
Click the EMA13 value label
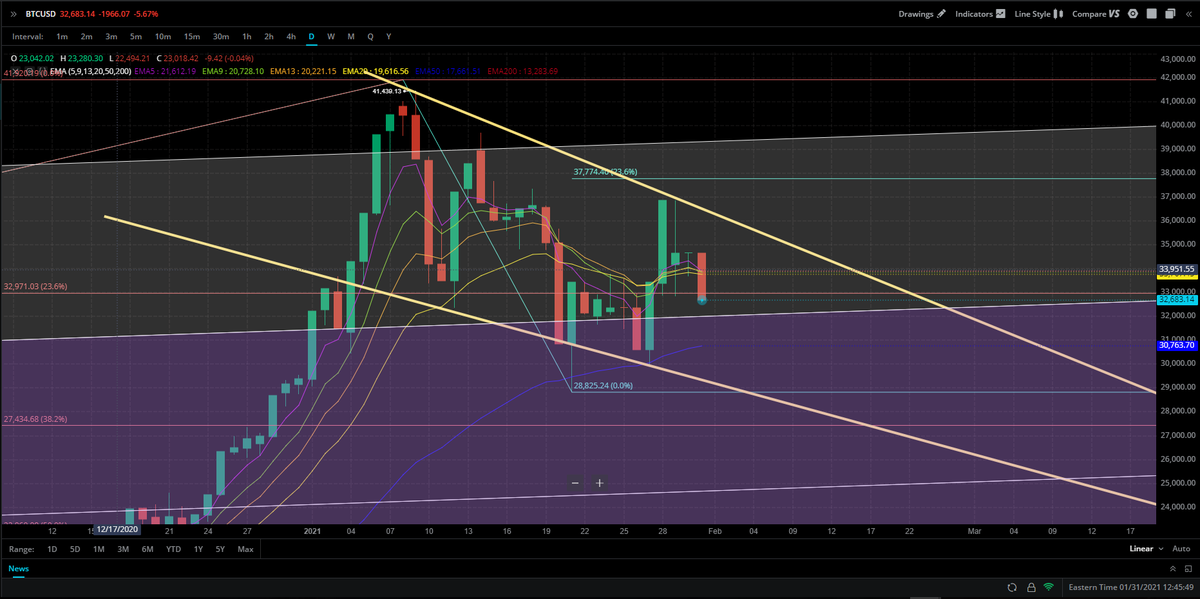303,71
